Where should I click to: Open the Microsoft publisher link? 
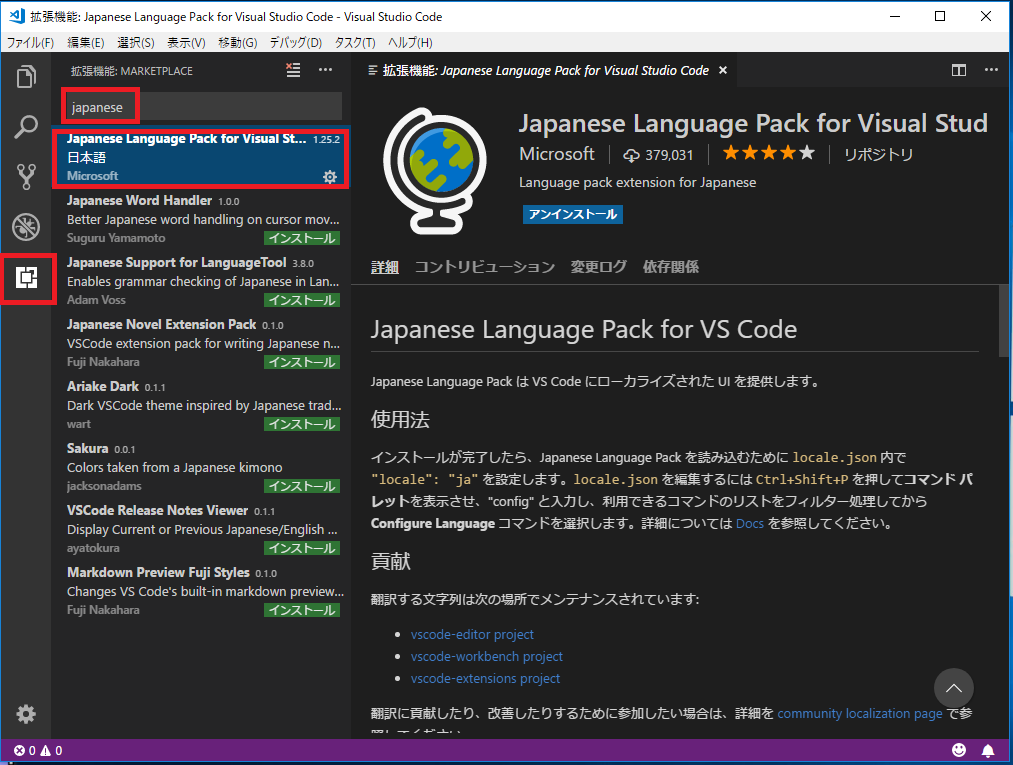(557, 154)
